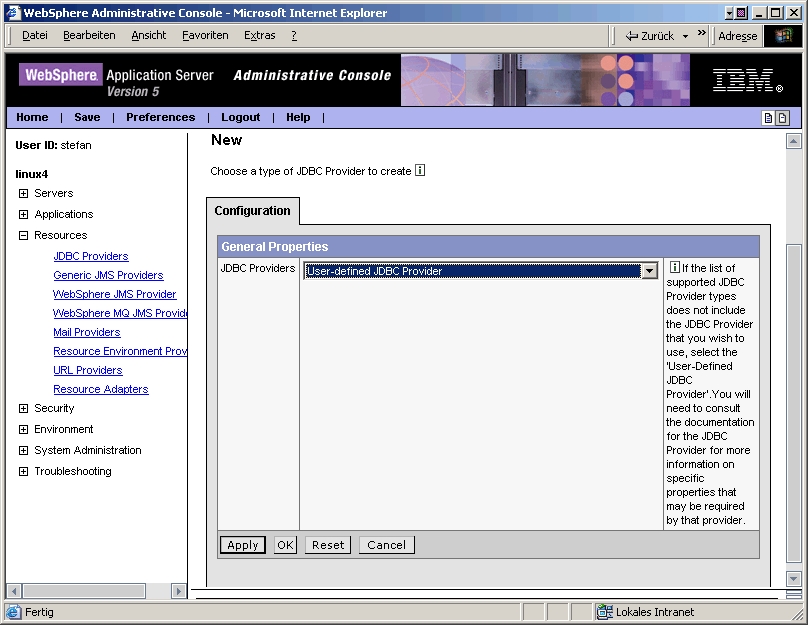Image resolution: width=808 pixels, height=625 pixels.
Task: Click the vertical scrollbar up arrow
Action: coord(794,141)
